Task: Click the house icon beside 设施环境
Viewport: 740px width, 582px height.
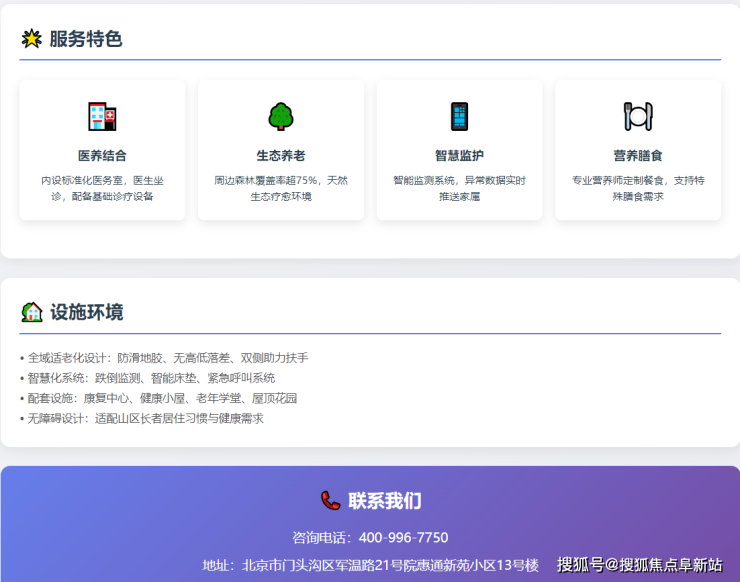Action: 32,312
